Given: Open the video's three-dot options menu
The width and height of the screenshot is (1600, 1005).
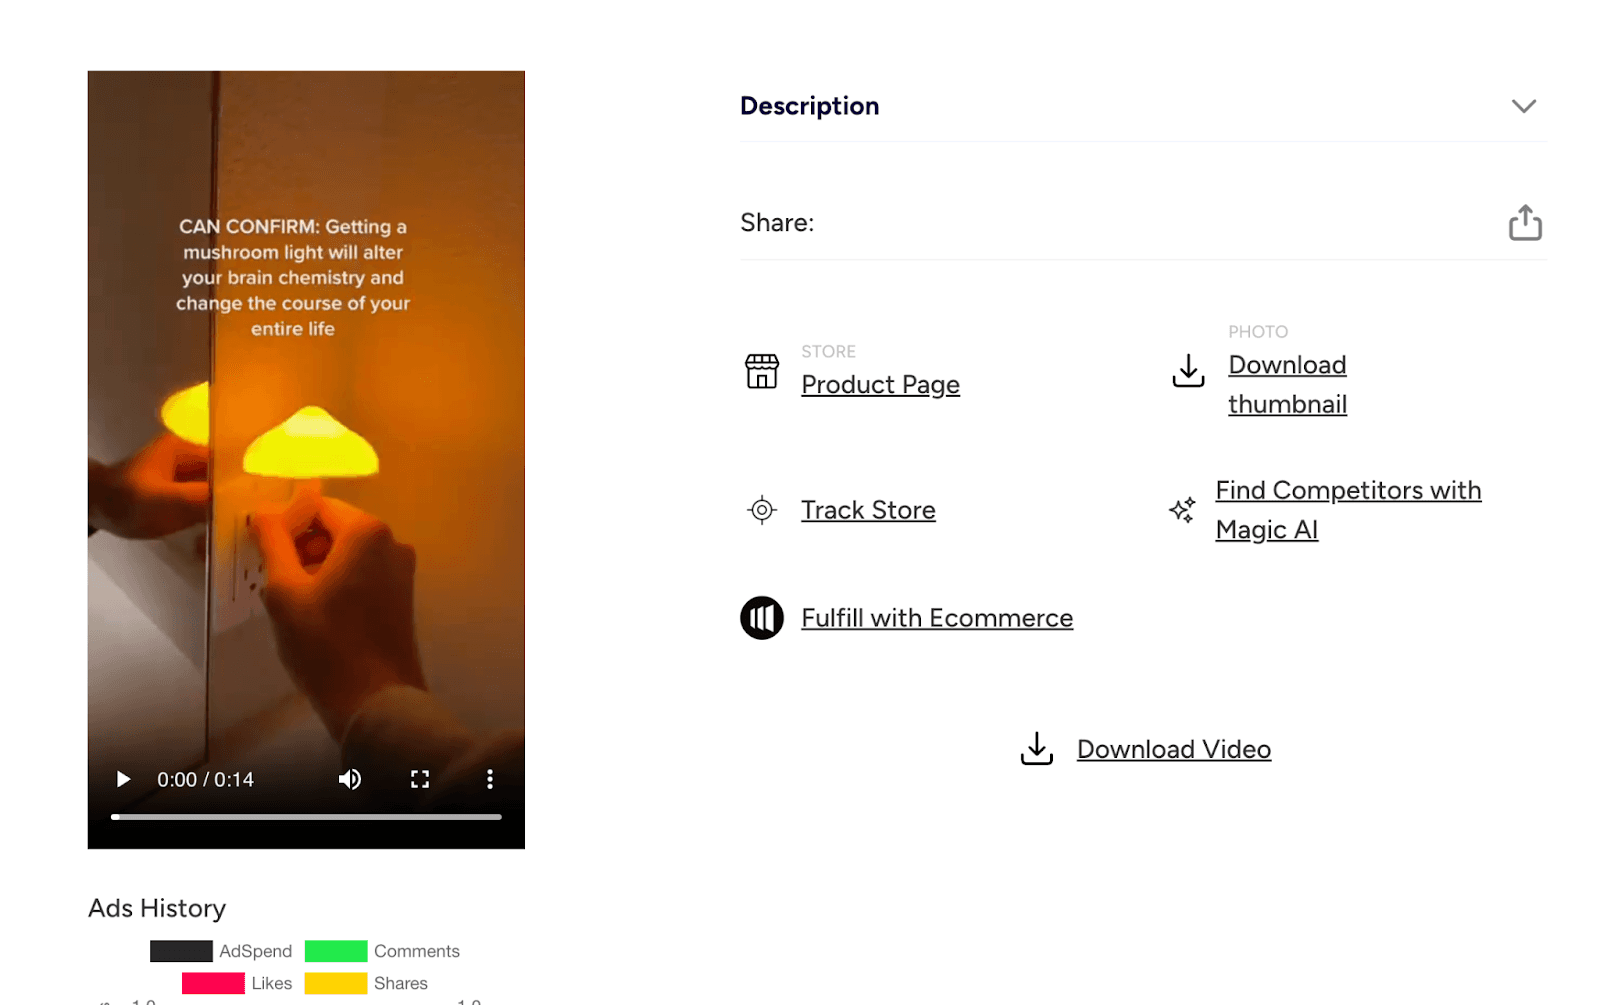Looking at the screenshot, I should click(489, 779).
